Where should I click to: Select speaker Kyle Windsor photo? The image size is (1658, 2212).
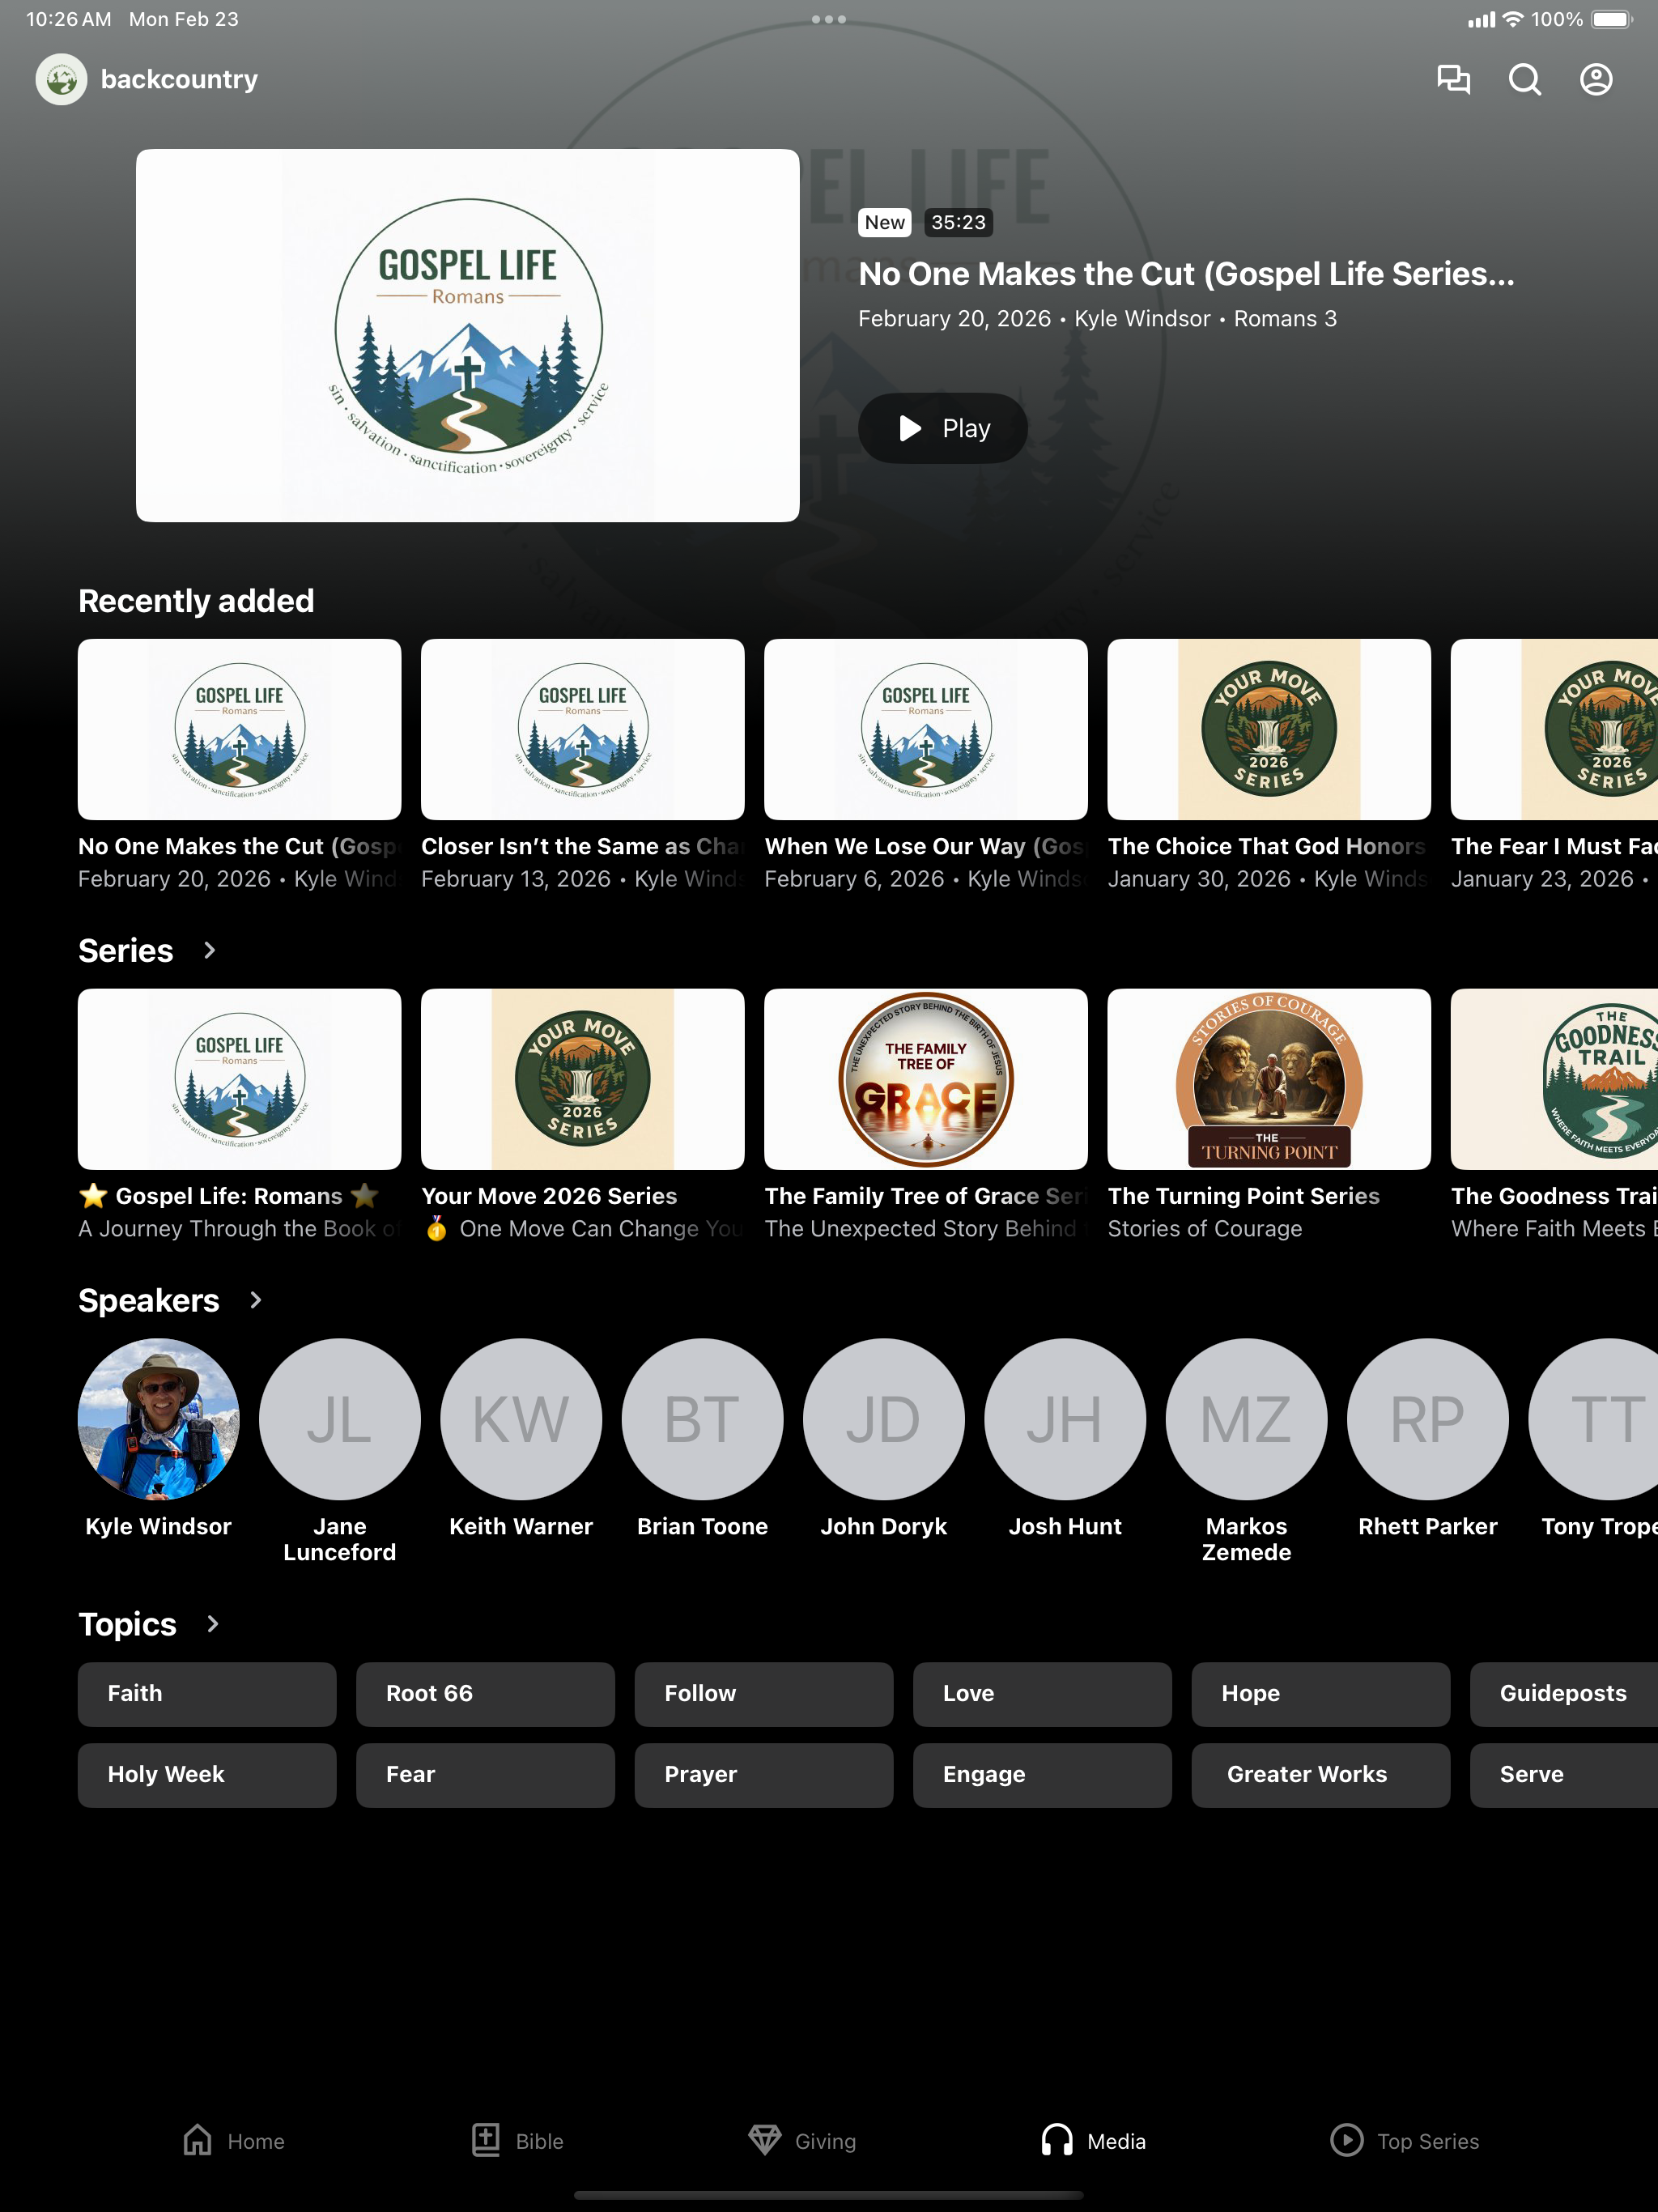(x=159, y=1419)
